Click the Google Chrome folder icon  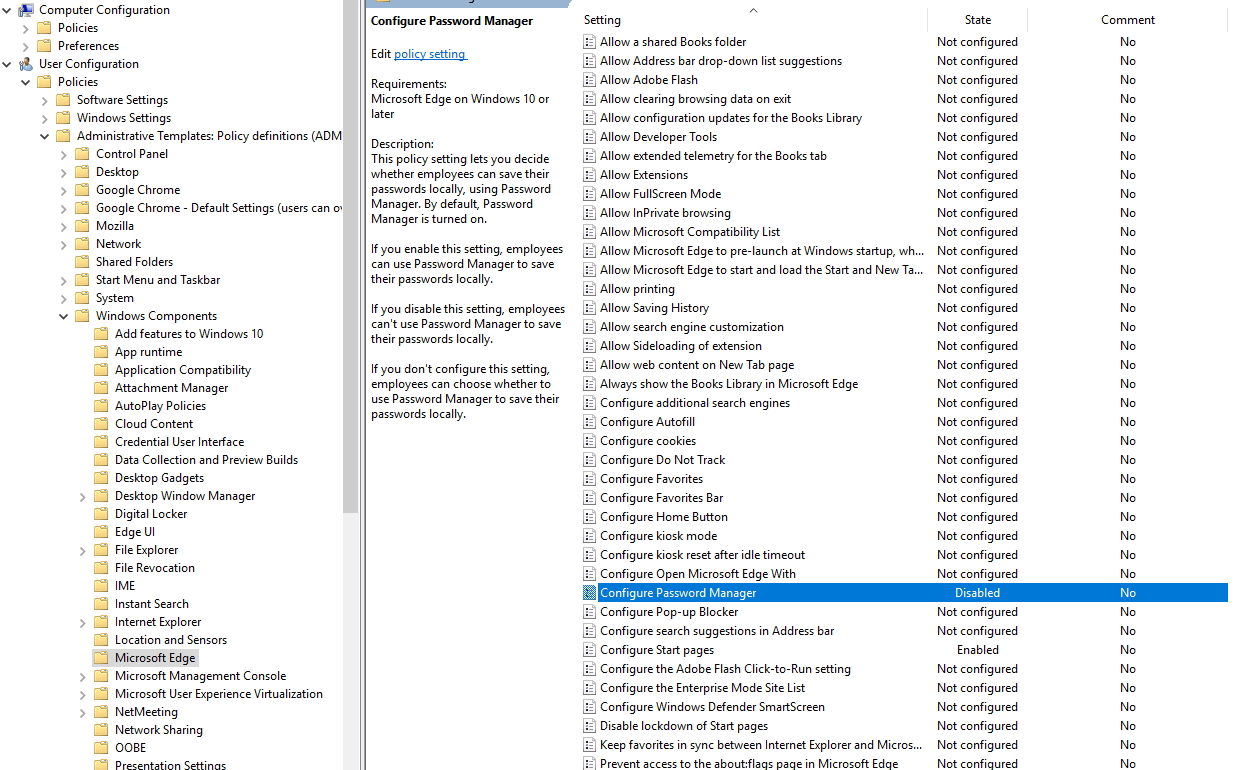[83, 190]
